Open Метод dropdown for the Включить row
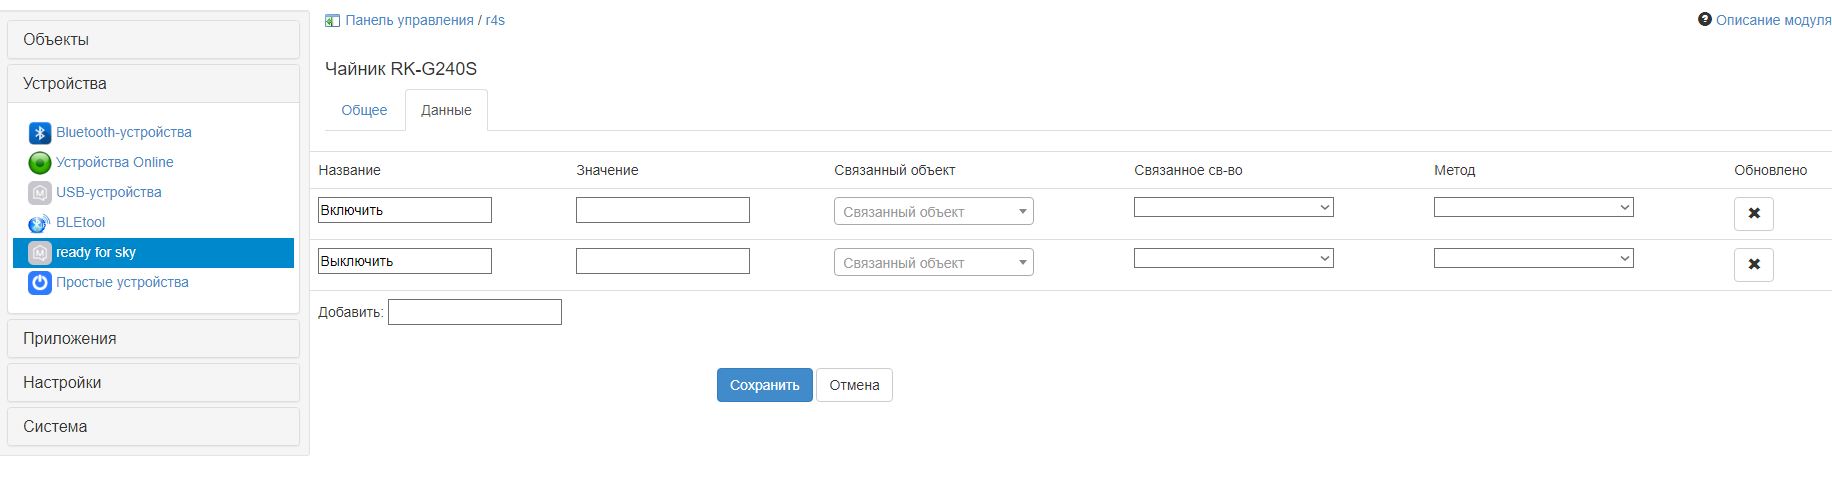This screenshot has height=495, width=1832. point(1533,207)
